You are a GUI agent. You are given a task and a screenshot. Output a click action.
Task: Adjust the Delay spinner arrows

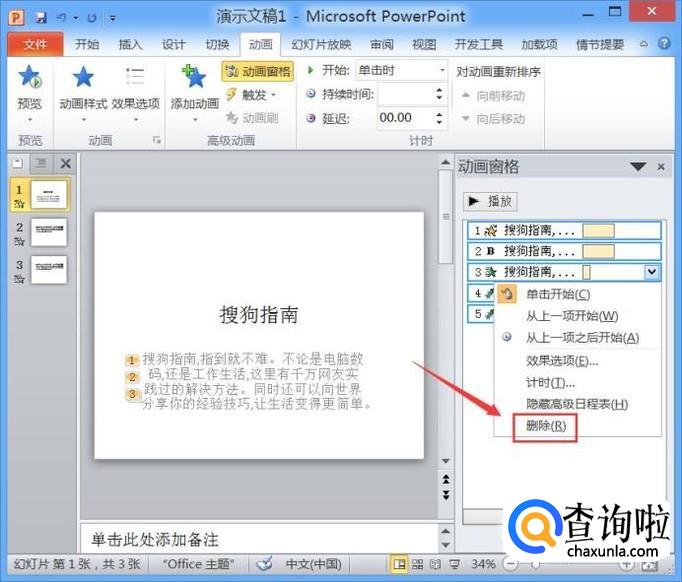click(x=439, y=118)
